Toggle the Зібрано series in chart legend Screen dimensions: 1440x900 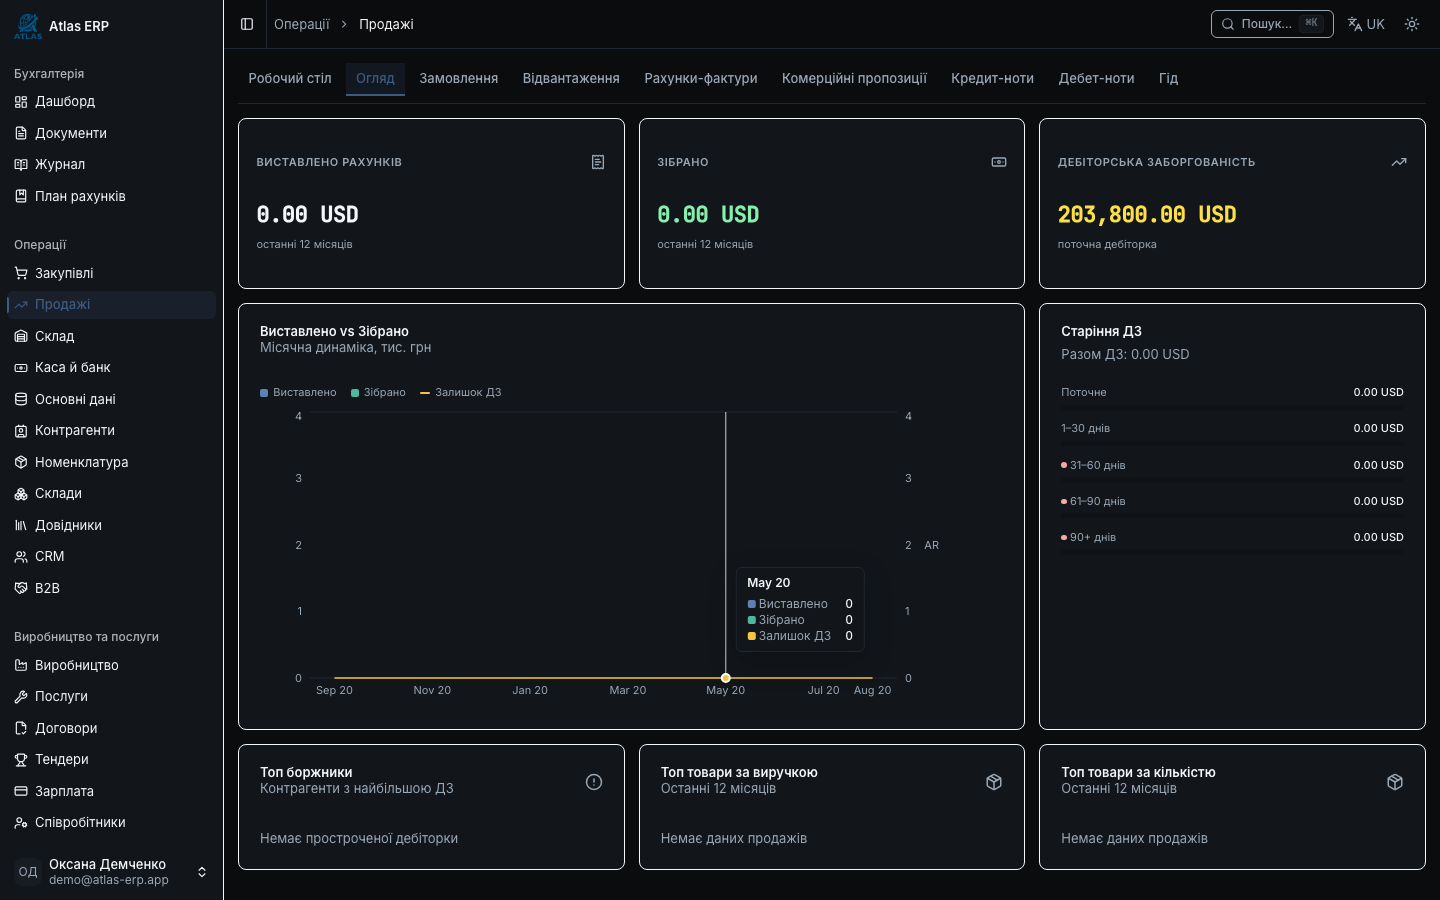point(378,393)
